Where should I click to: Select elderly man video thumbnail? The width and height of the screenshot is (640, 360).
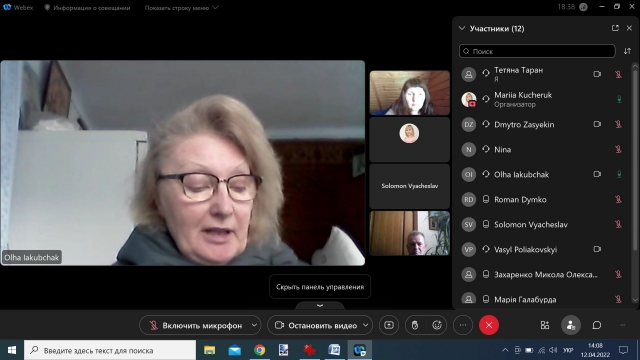[x=409, y=233]
